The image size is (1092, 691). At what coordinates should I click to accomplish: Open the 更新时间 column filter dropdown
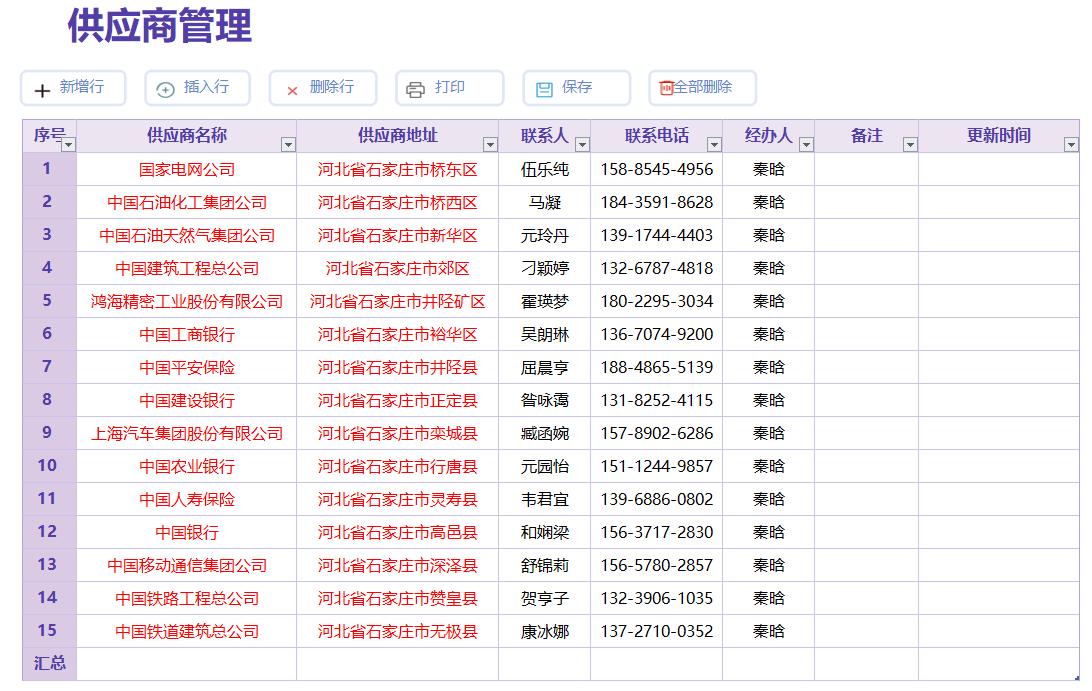click(x=1071, y=145)
